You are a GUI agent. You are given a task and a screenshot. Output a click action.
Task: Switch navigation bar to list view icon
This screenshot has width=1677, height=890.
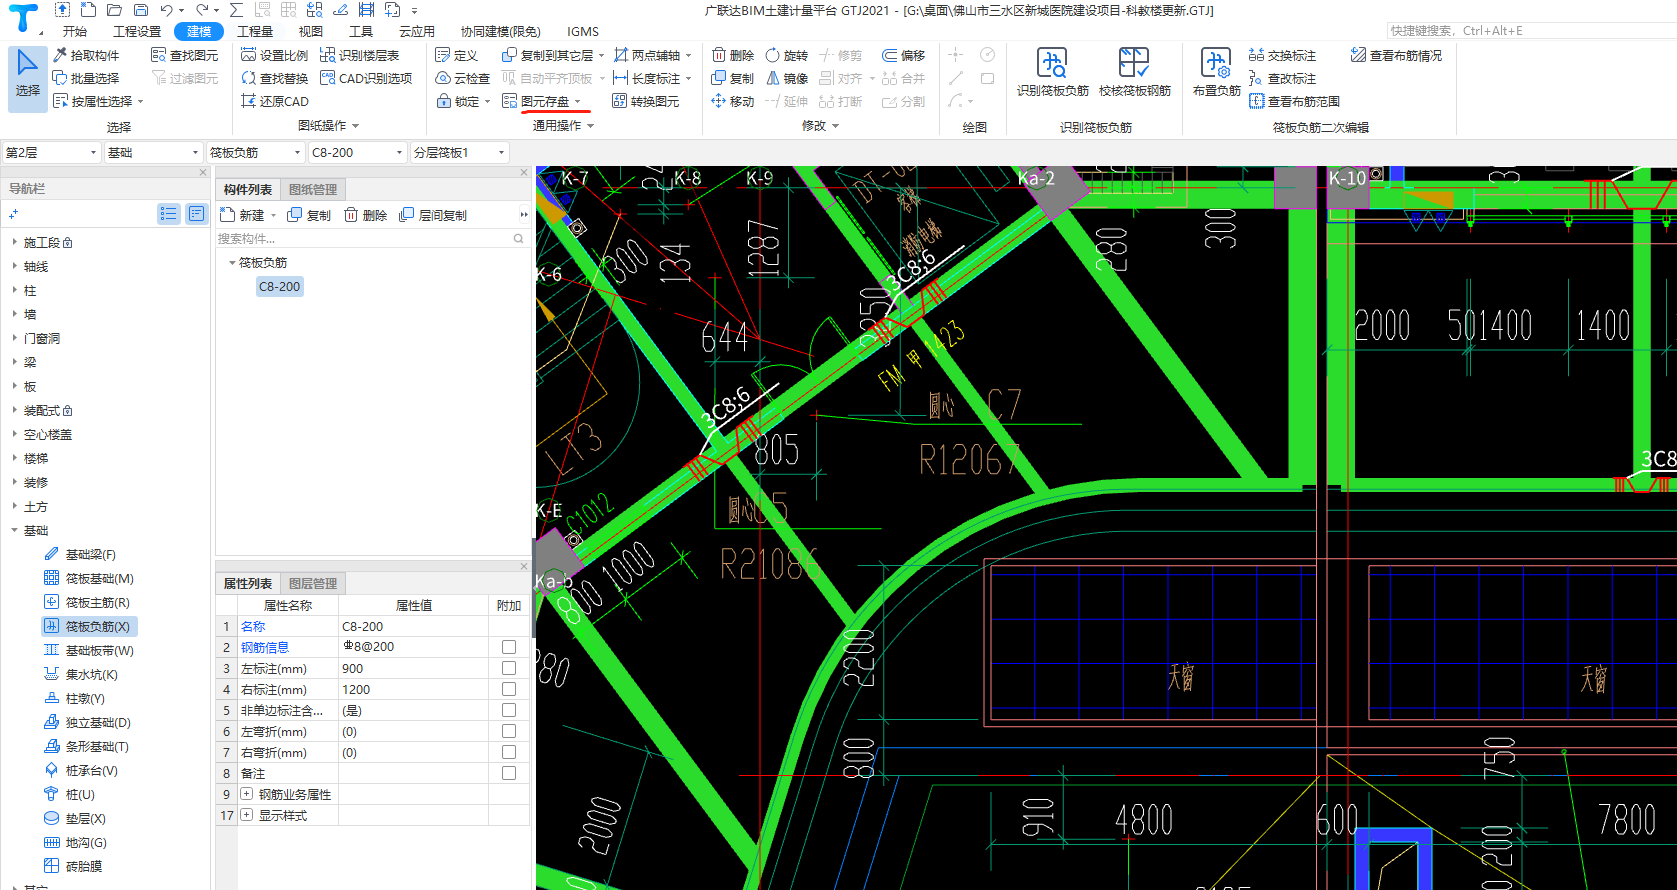pos(168,214)
